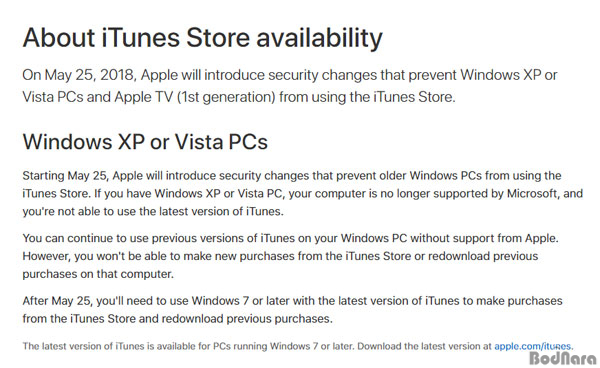Click 'purchases on that computer.' line
This screenshot has width=600, height=368.
98,274
